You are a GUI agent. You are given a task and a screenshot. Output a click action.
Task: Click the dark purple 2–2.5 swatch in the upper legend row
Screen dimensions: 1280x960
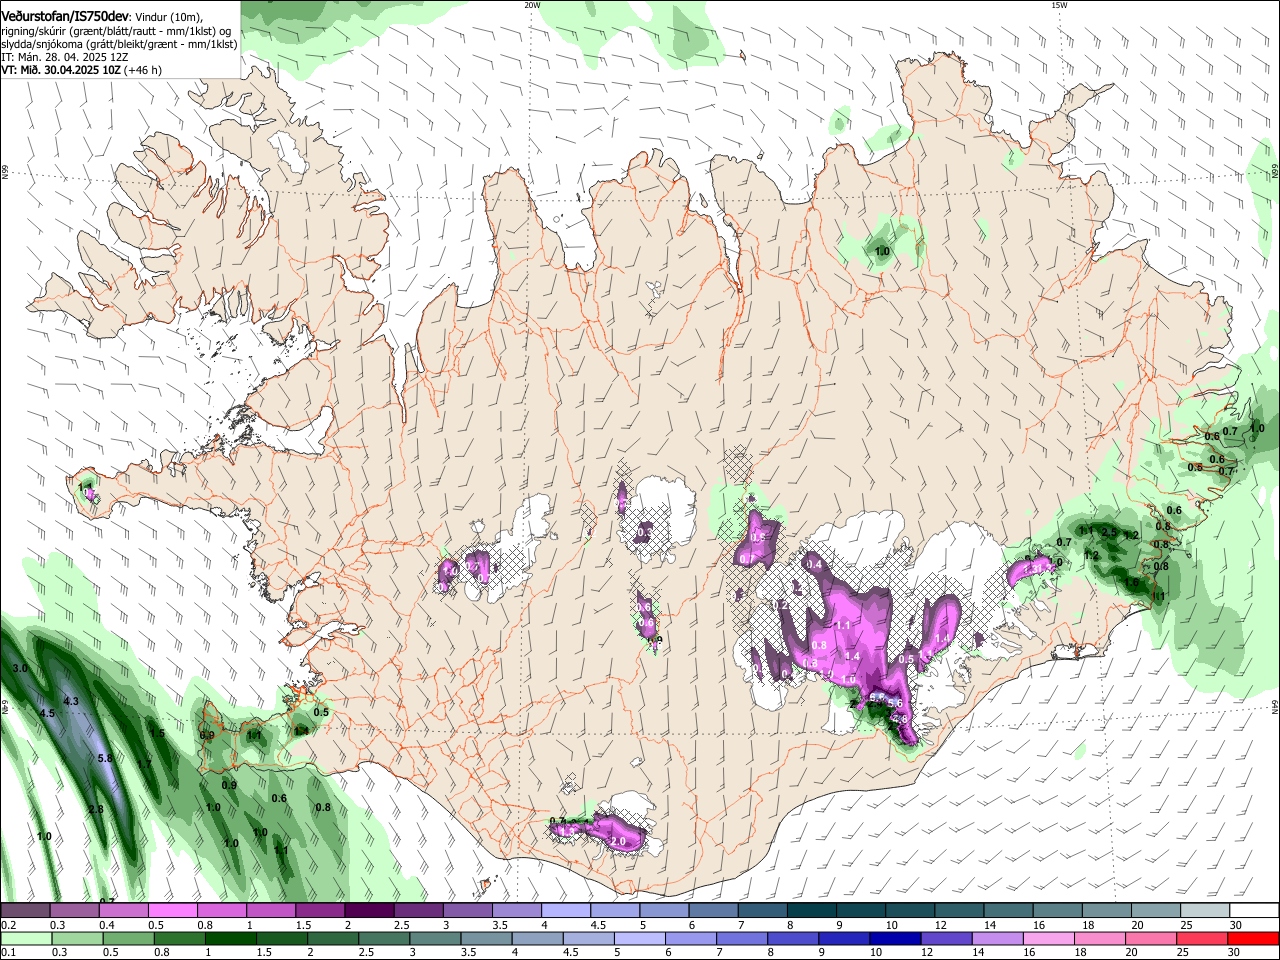(369, 911)
